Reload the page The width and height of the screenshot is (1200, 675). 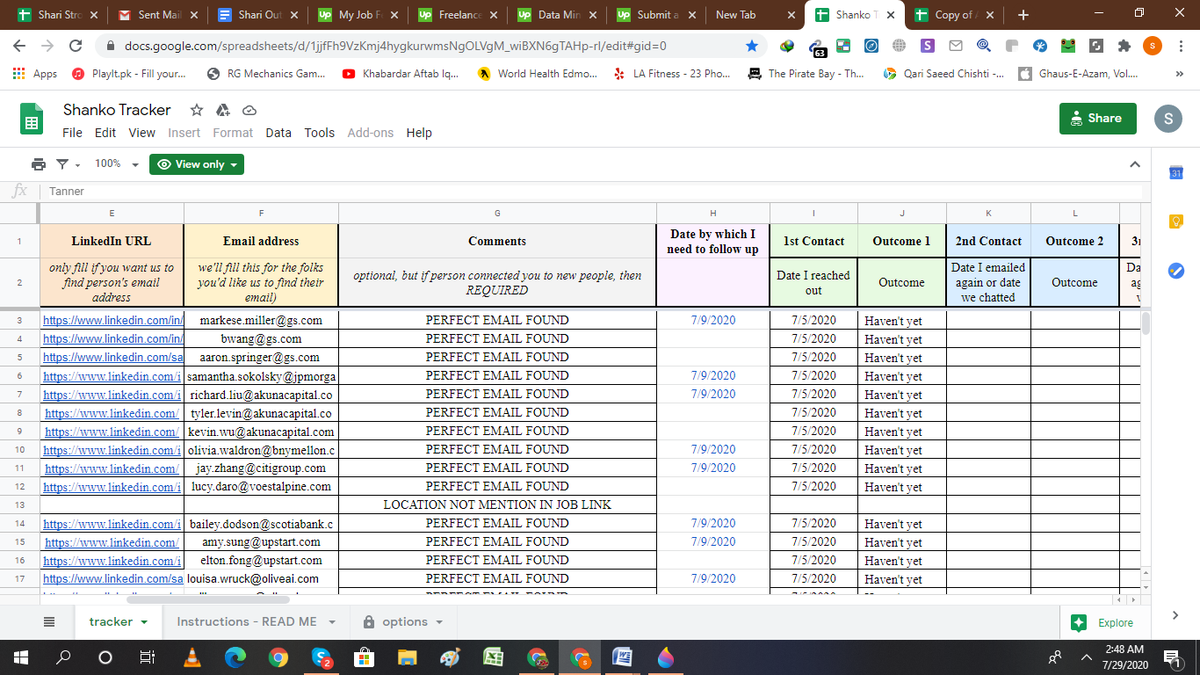point(76,46)
